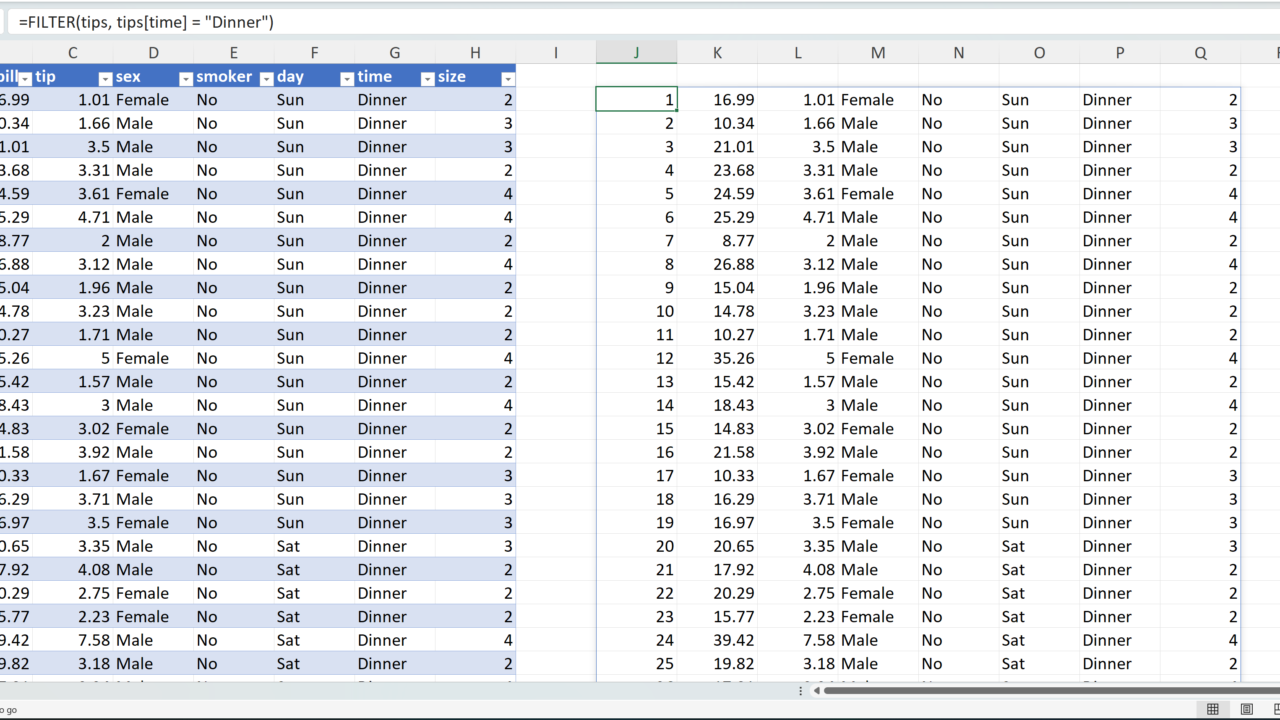Open the sex column filter dropdown

point(185,78)
